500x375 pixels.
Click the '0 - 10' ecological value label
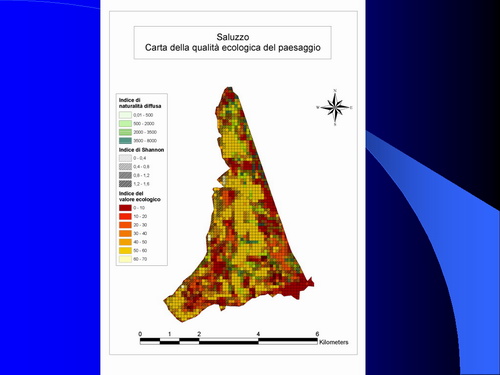coord(139,208)
